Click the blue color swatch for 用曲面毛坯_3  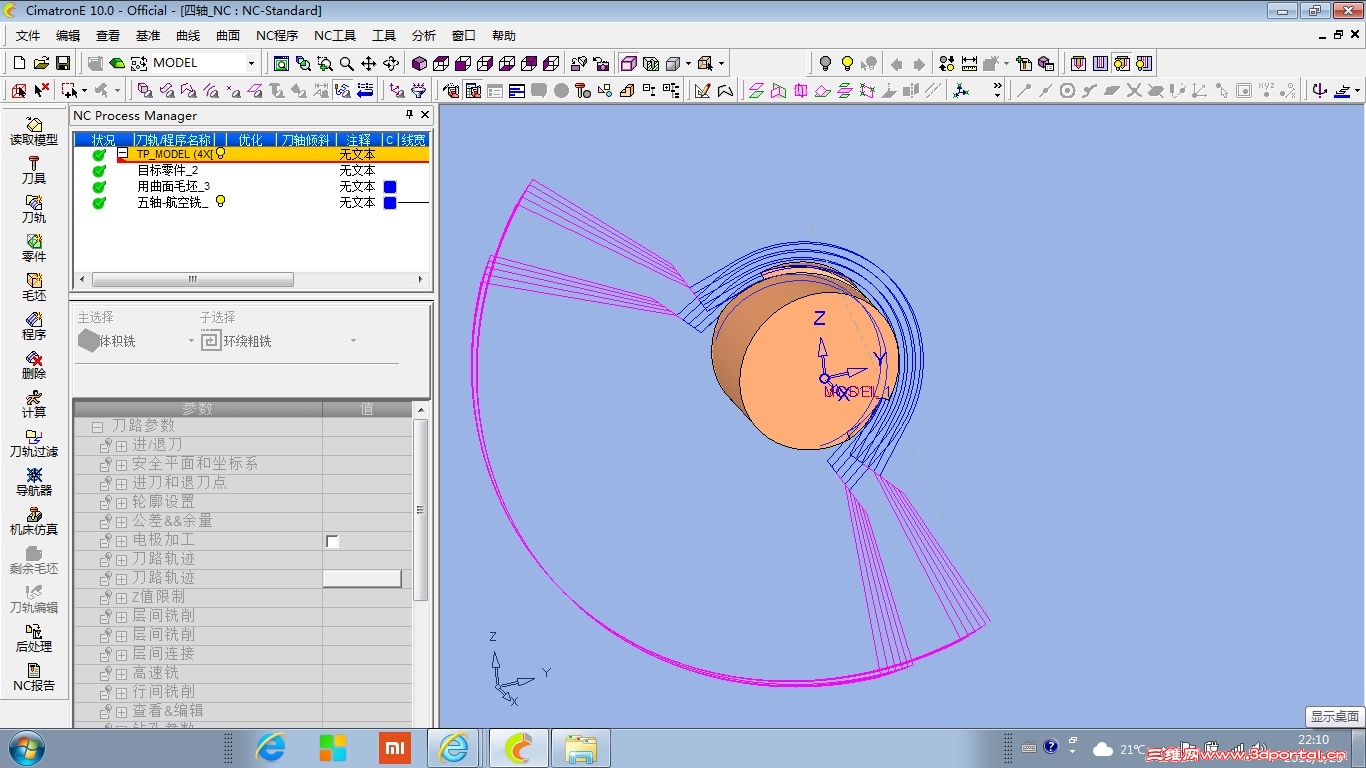coord(390,187)
